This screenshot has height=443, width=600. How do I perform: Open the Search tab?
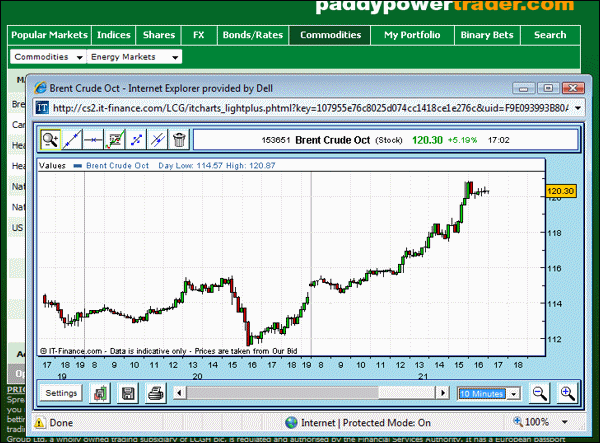click(550, 35)
